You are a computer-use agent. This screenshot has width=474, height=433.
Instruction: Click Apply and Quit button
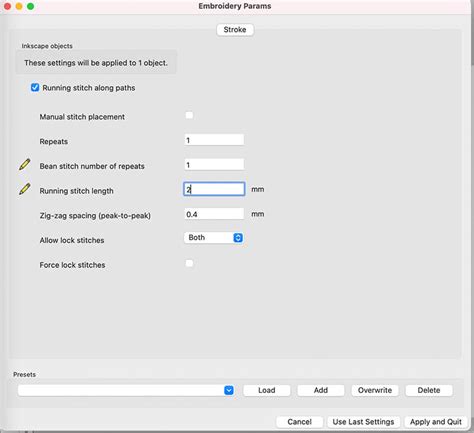coord(436,422)
